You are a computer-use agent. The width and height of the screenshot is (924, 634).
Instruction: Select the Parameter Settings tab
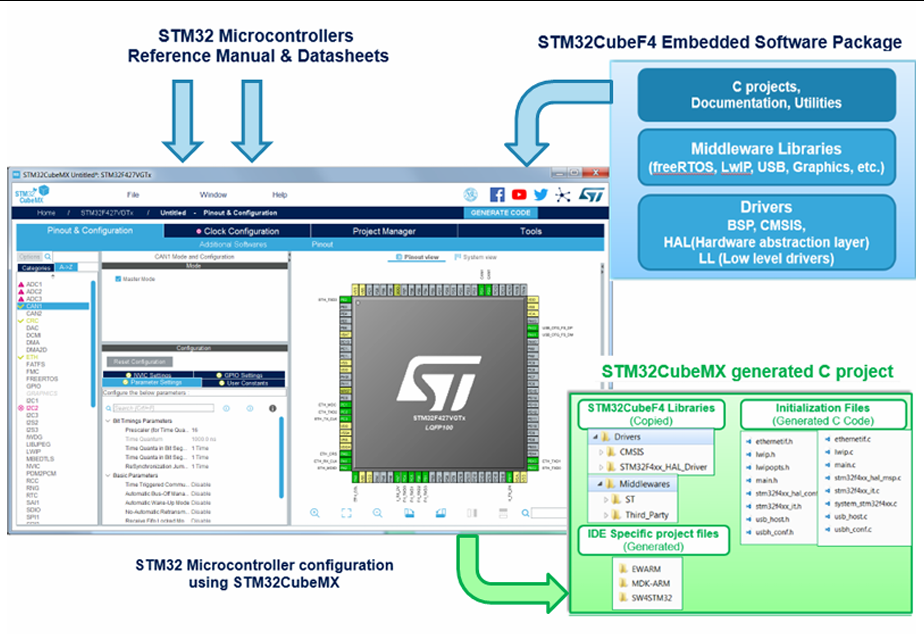(x=152, y=382)
